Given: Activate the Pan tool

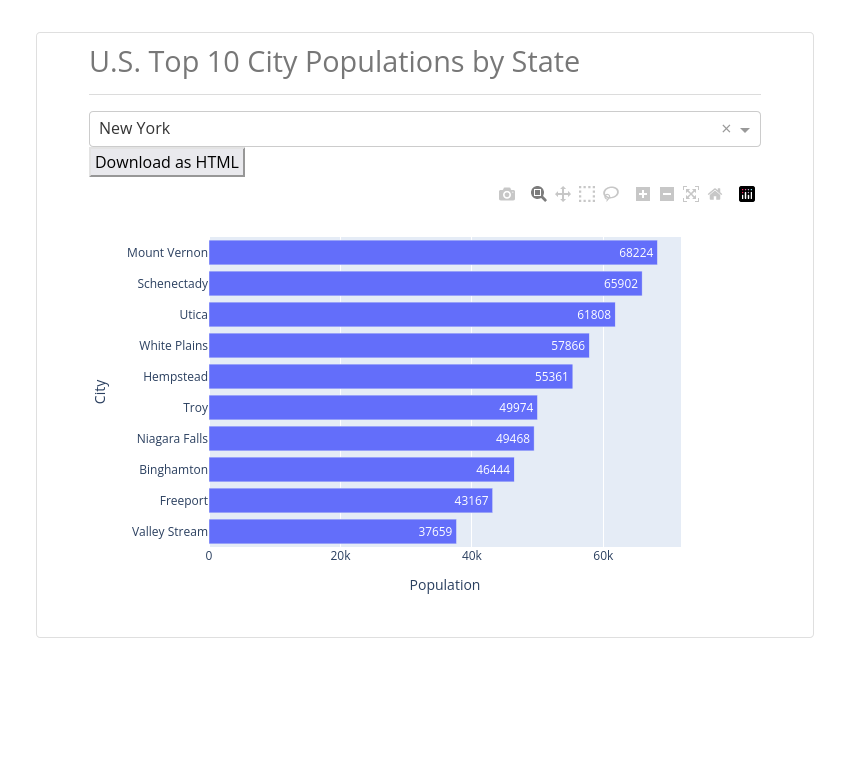Looking at the screenshot, I should [x=563, y=194].
